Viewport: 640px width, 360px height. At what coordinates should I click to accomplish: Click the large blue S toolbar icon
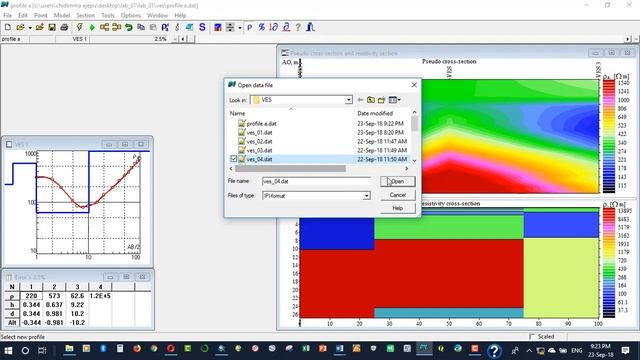point(202,27)
